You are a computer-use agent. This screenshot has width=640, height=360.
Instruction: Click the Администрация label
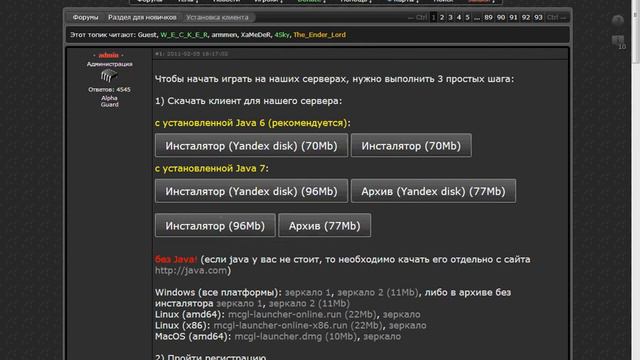(x=109, y=64)
